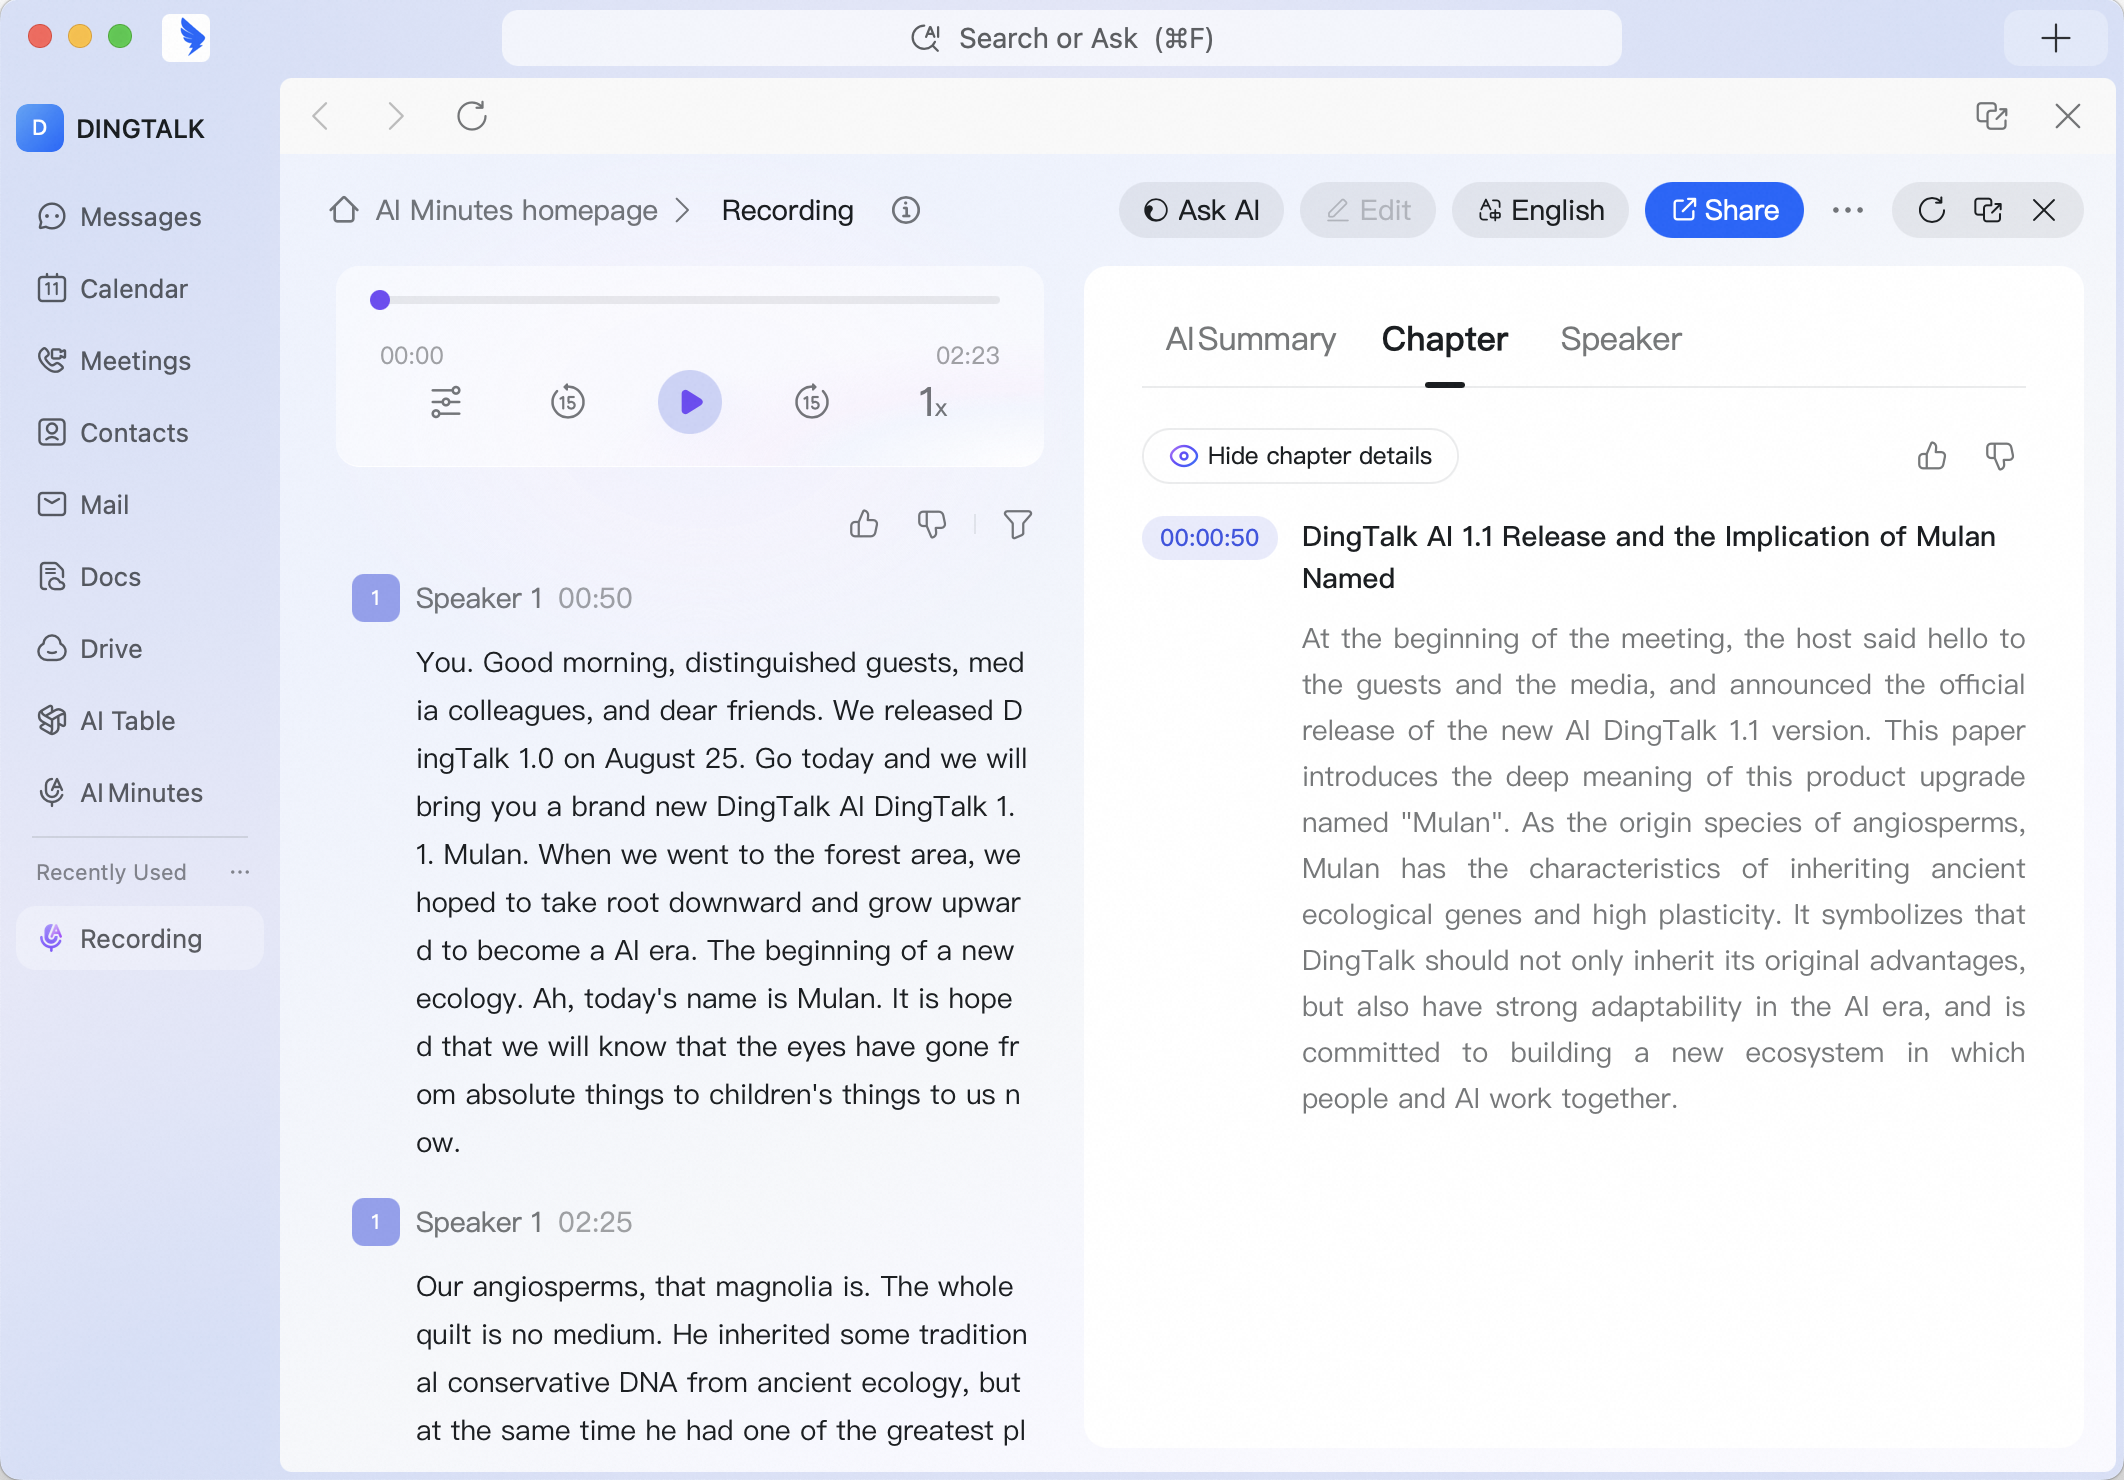Jump to chapter timestamp 00:00:50

click(1210, 538)
